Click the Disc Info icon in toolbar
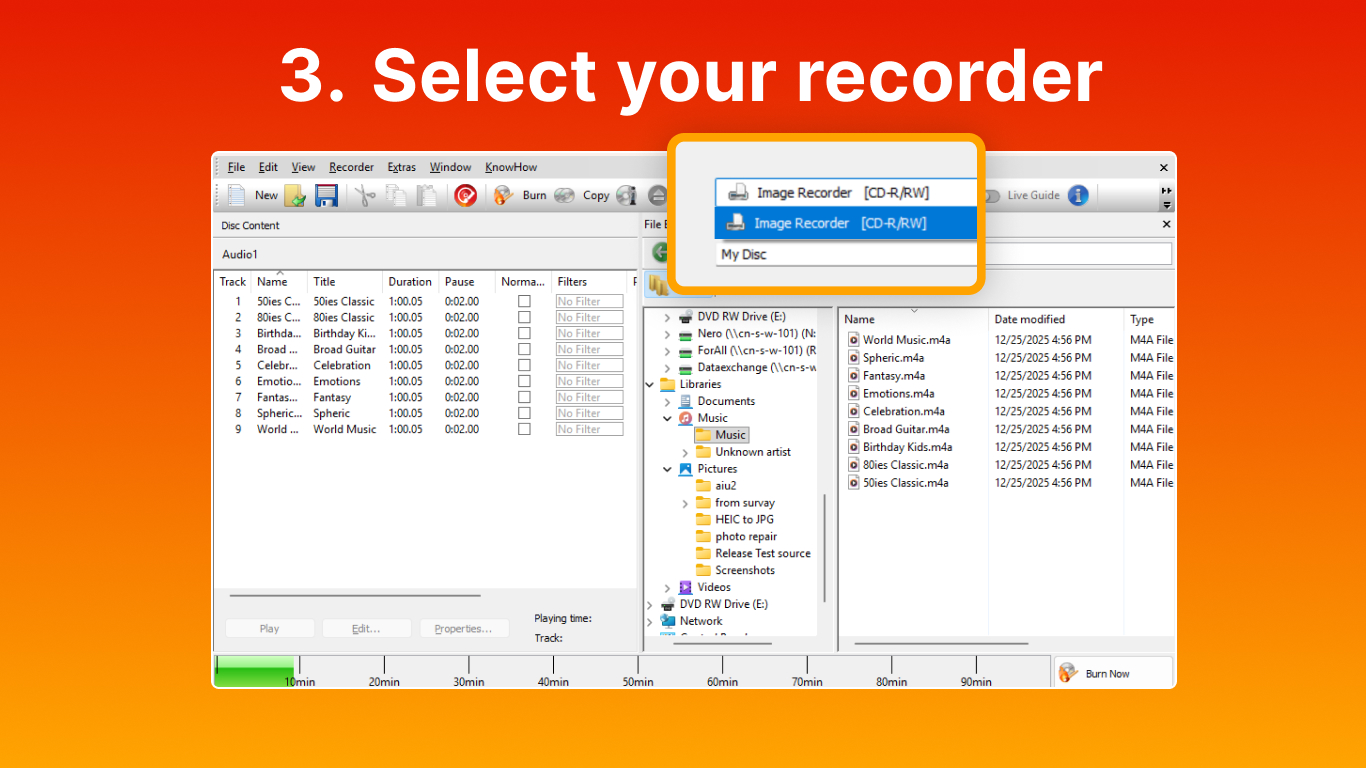 [x=626, y=195]
